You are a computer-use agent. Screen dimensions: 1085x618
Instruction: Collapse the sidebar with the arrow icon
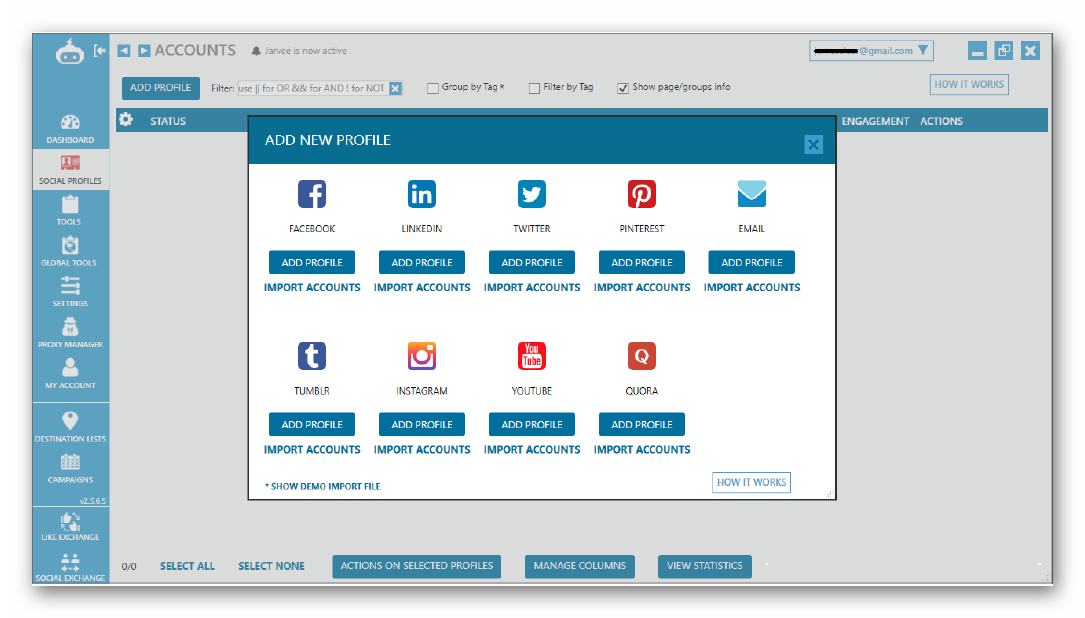click(x=100, y=51)
